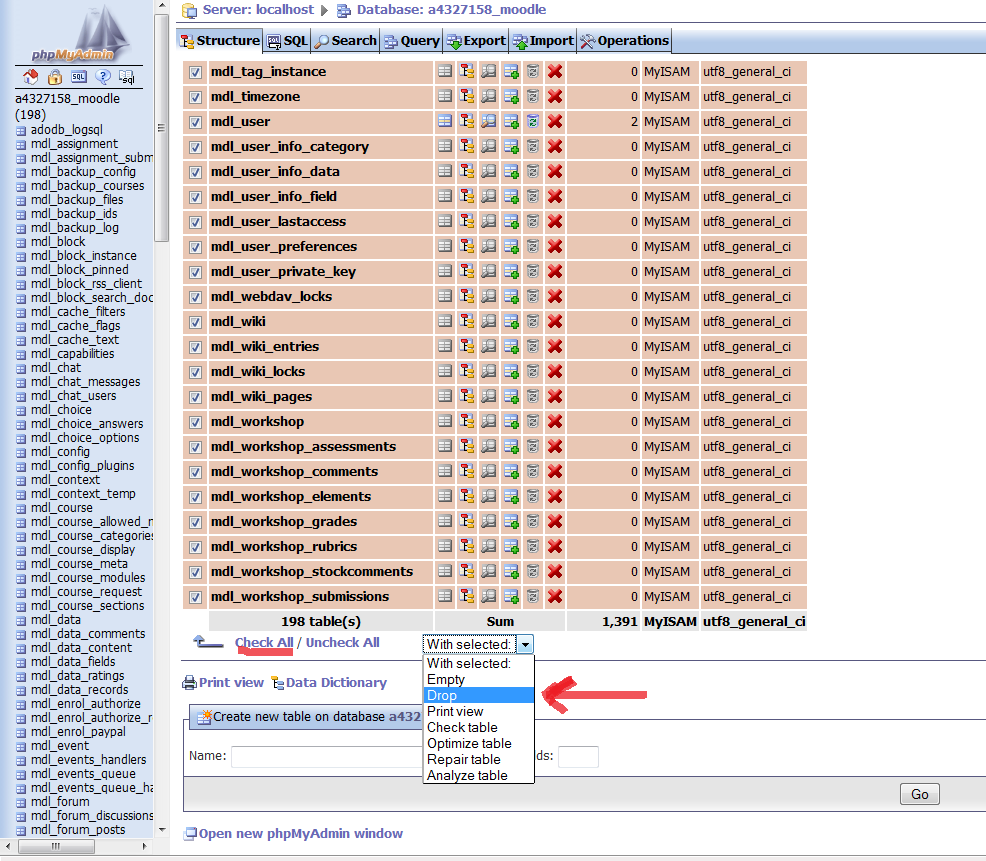Choose Empty from the With selected list
986x861 pixels.
point(479,679)
